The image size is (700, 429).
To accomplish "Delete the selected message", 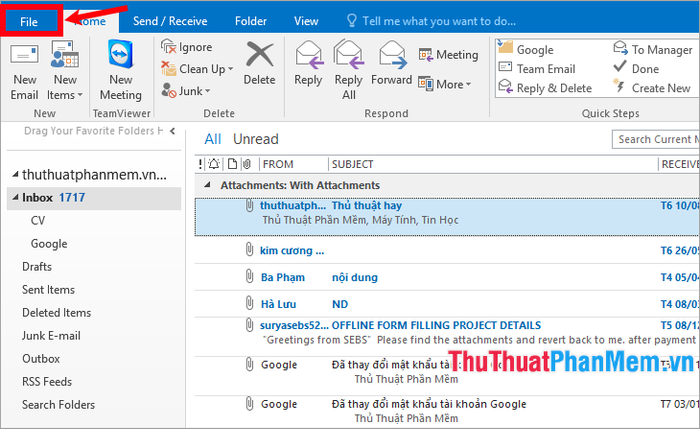I will pyautogui.click(x=259, y=63).
